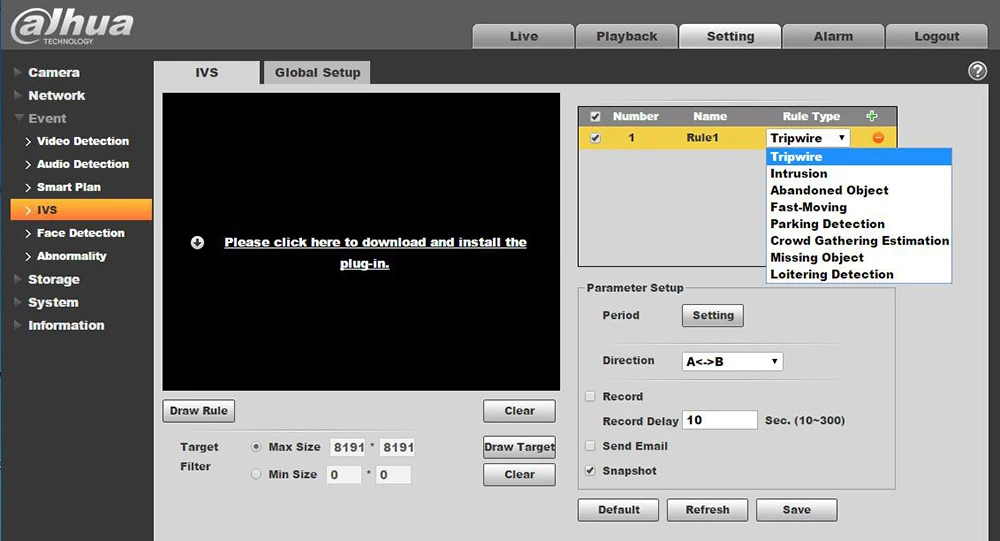Select the Max Size radio button

[256, 447]
